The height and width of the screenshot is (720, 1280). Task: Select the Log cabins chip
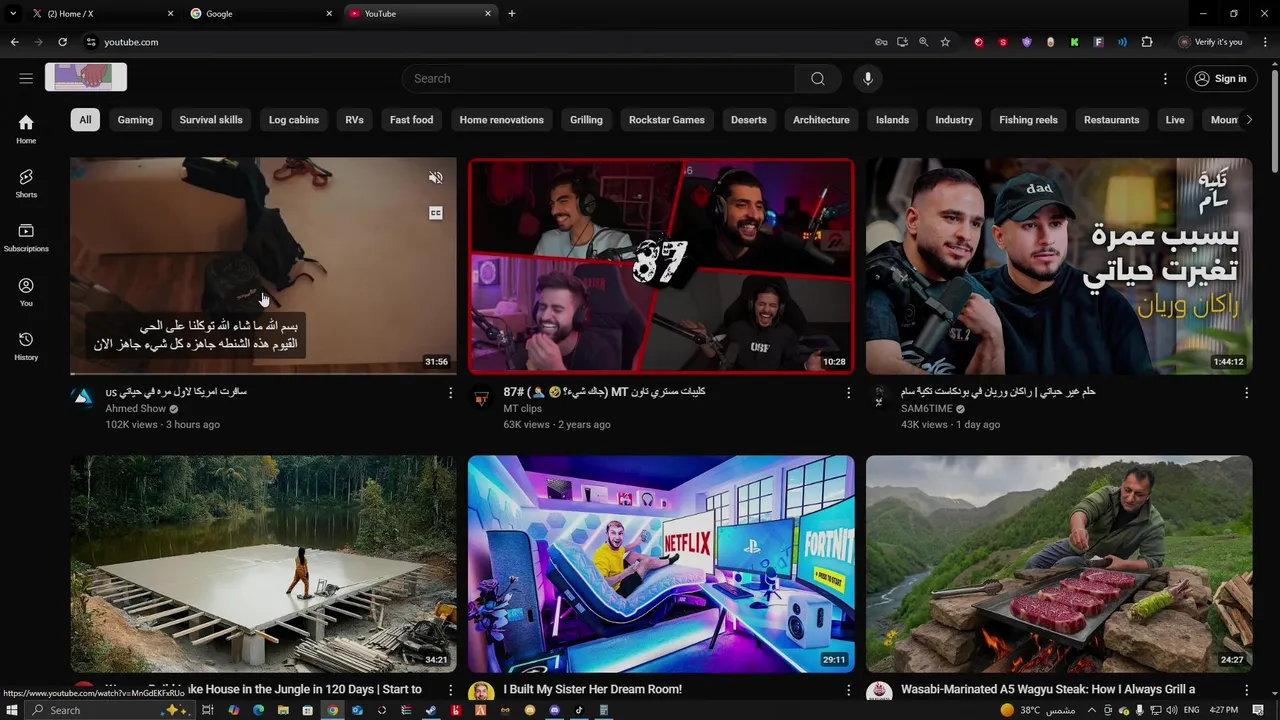[294, 120]
